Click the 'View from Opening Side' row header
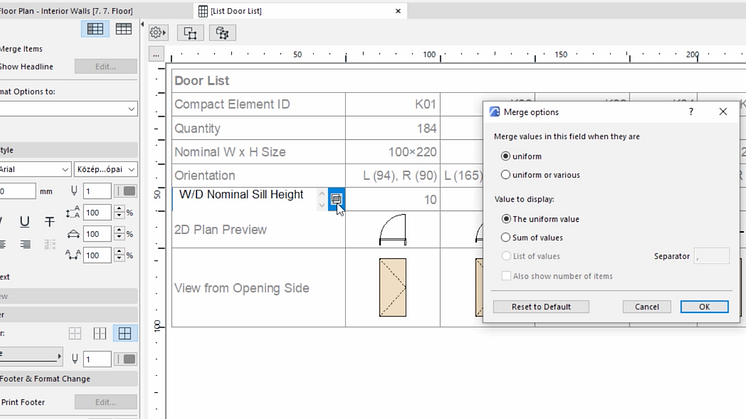 258,288
